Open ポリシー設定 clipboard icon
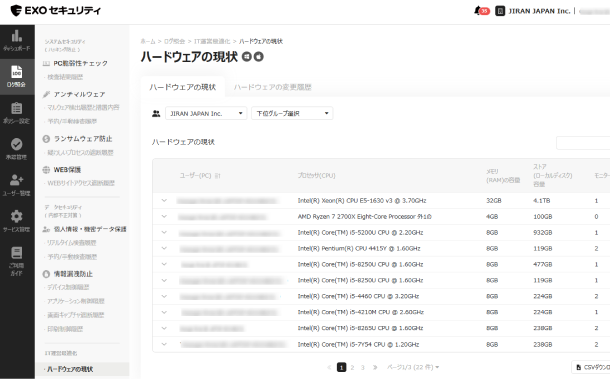This screenshot has width=610, height=380. (x=17, y=108)
